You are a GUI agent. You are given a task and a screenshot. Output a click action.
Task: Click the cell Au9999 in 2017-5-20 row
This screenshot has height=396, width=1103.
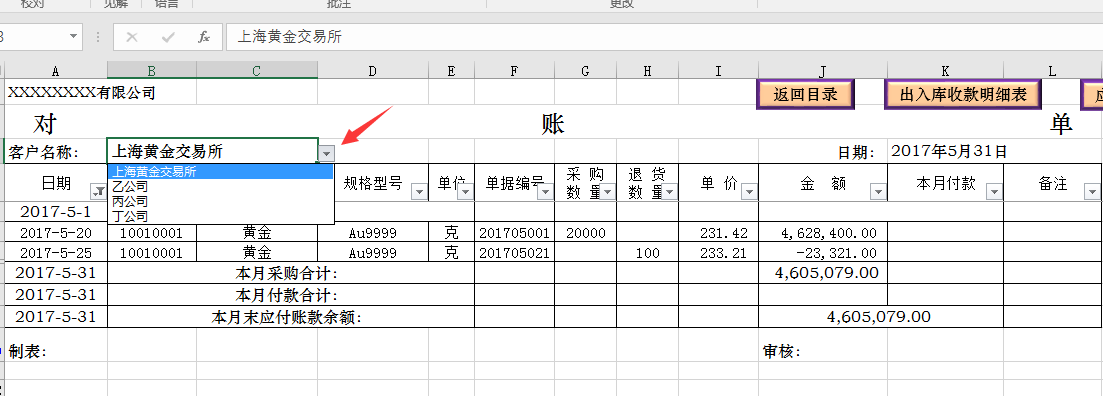pyautogui.click(x=373, y=233)
